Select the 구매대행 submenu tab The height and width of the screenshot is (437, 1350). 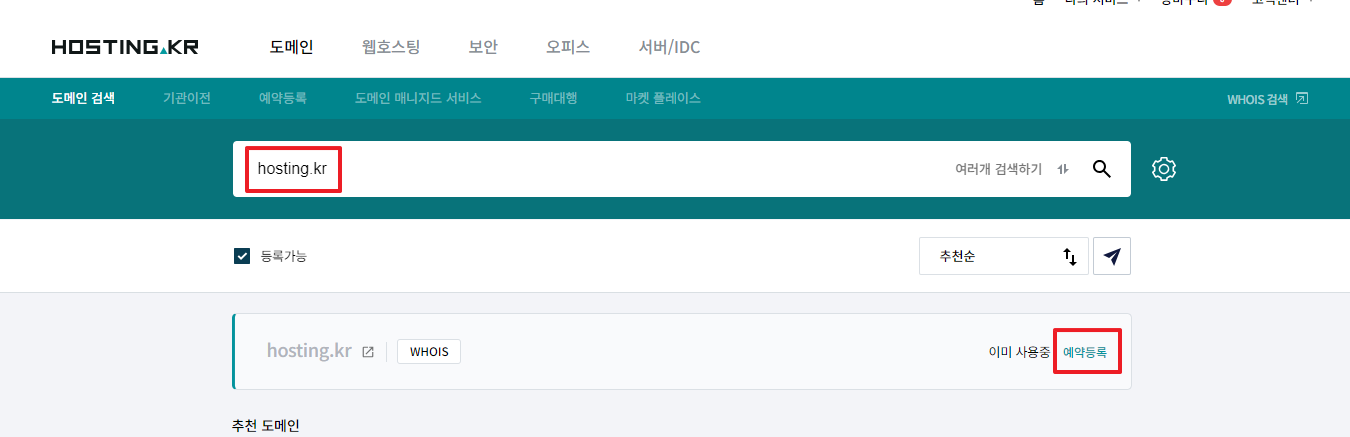point(554,98)
